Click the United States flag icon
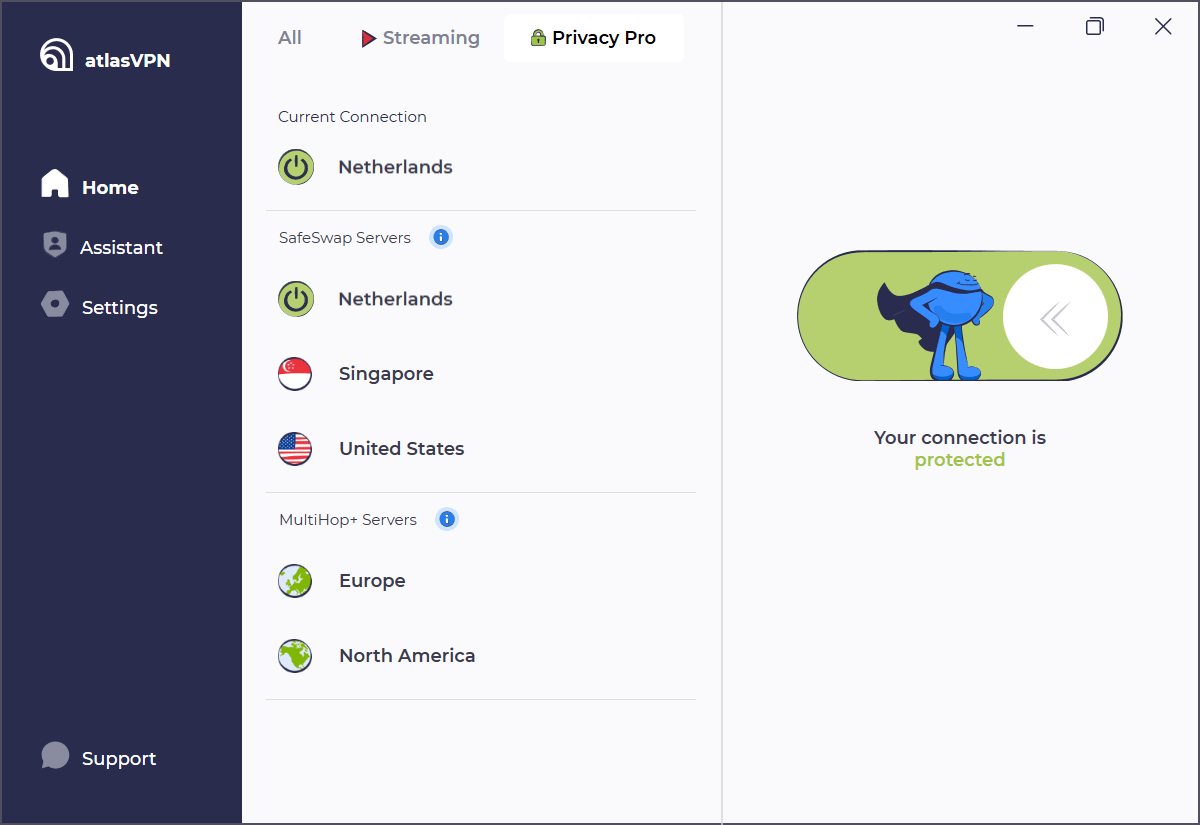 [295, 449]
